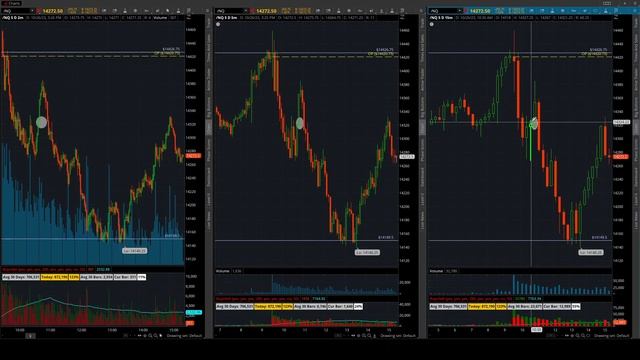Click the zoom-in magnifier below the 5m chart
The image size is (640, 360).
pos(364,336)
